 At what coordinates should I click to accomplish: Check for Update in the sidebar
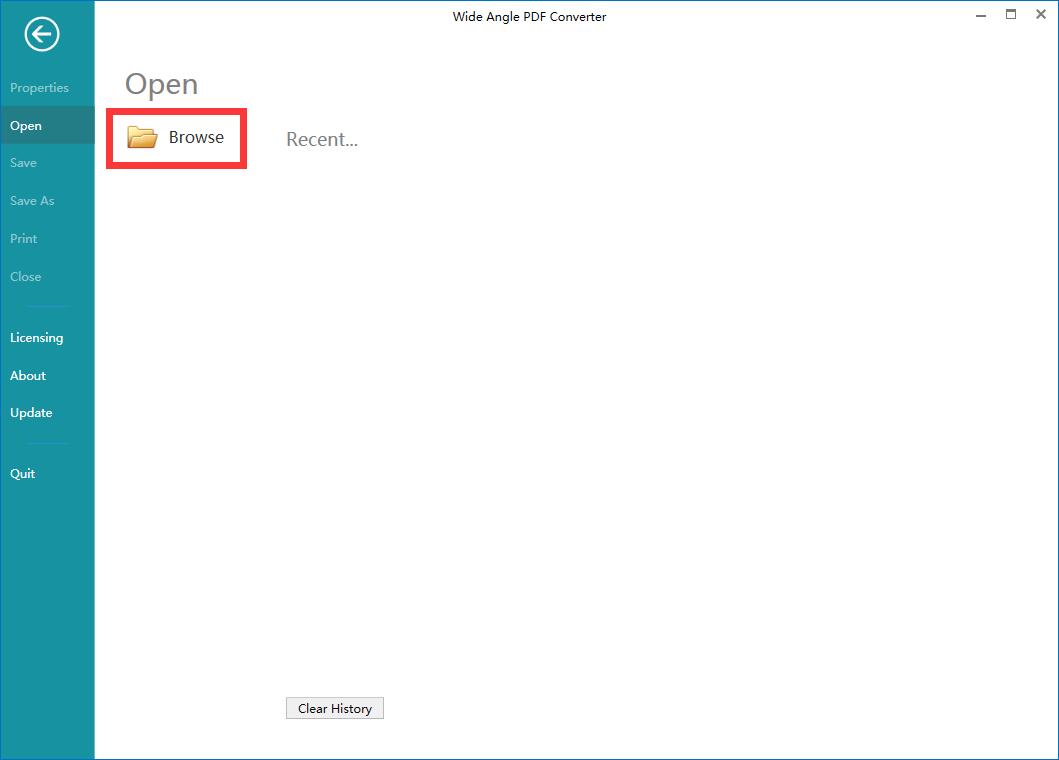tap(31, 413)
